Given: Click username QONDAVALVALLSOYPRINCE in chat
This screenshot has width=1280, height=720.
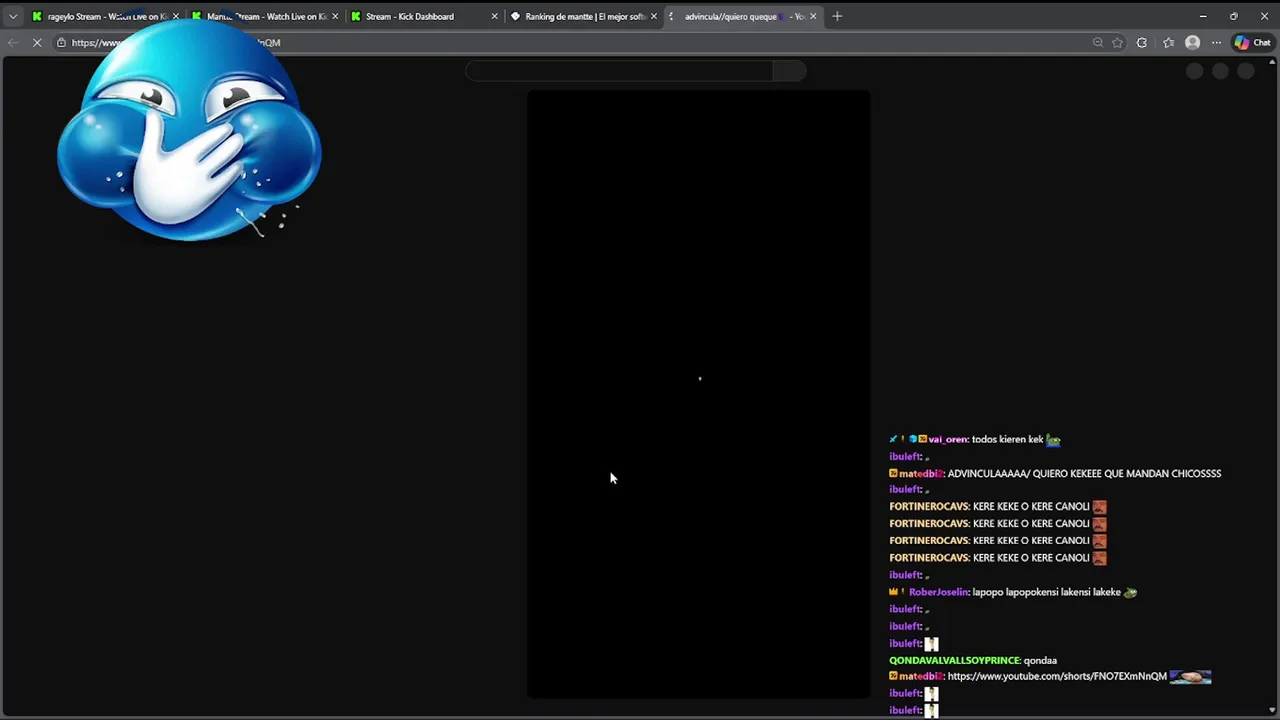Looking at the screenshot, I should tap(954, 660).
